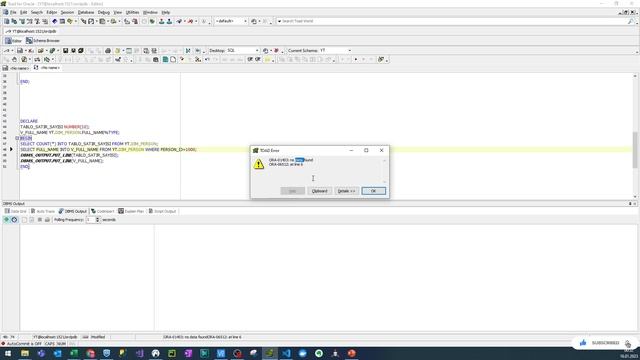Toggle DBMS output on/off green icon
Screen dimensions: 640x360
tap(6, 220)
